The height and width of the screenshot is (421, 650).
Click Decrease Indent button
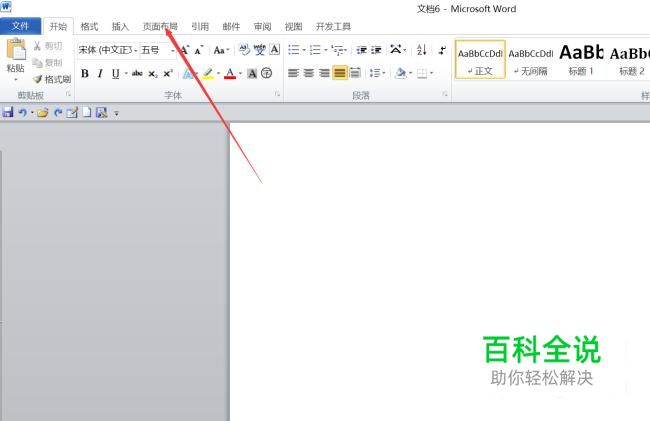point(362,50)
